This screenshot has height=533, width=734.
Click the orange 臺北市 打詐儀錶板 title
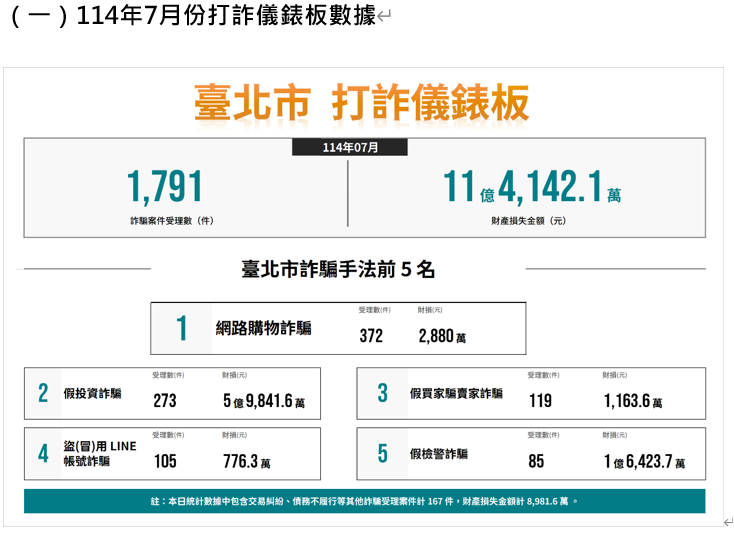[362, 103]
